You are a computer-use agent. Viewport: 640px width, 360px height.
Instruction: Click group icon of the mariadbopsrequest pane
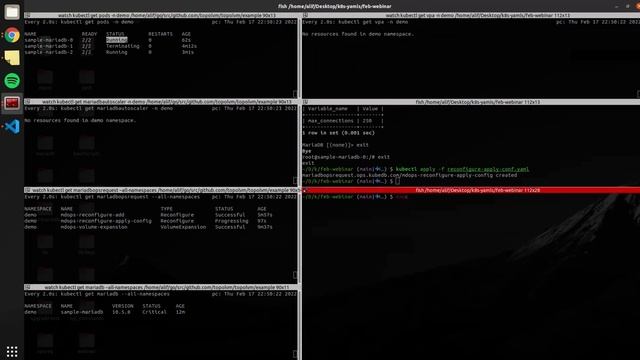click(27, 190)
